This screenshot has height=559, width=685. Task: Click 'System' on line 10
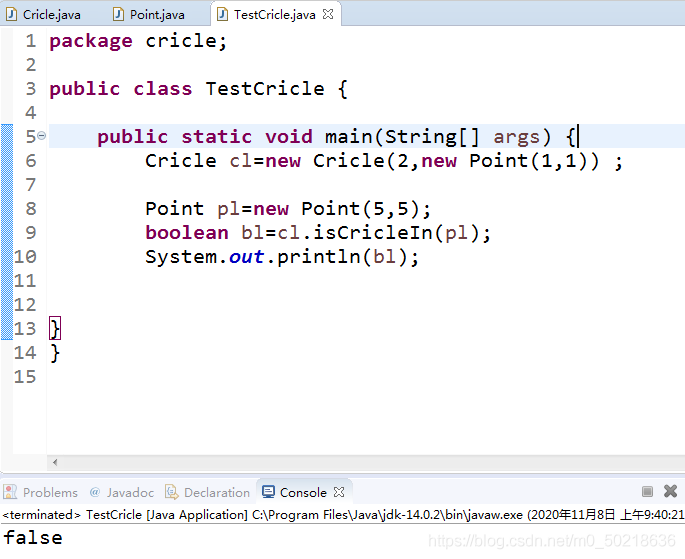181,256
